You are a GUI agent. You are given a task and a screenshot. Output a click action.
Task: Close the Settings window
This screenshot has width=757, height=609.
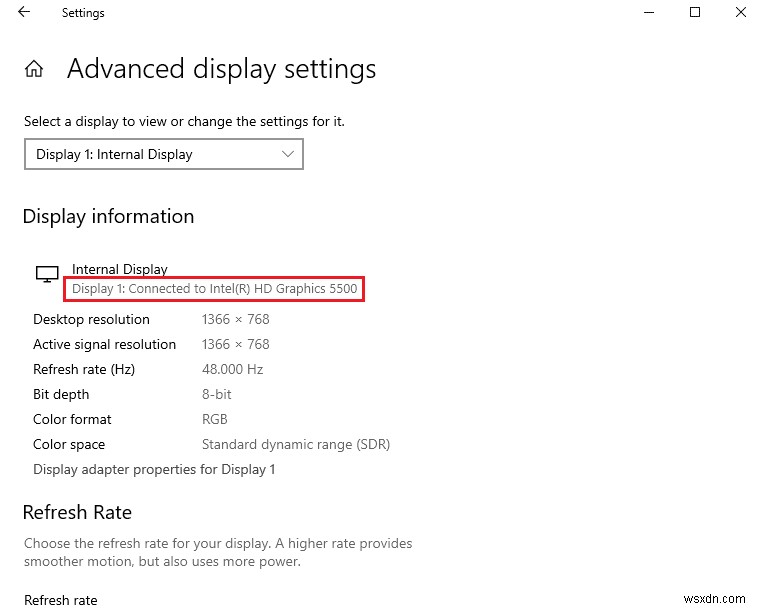[x=741, y=12]
